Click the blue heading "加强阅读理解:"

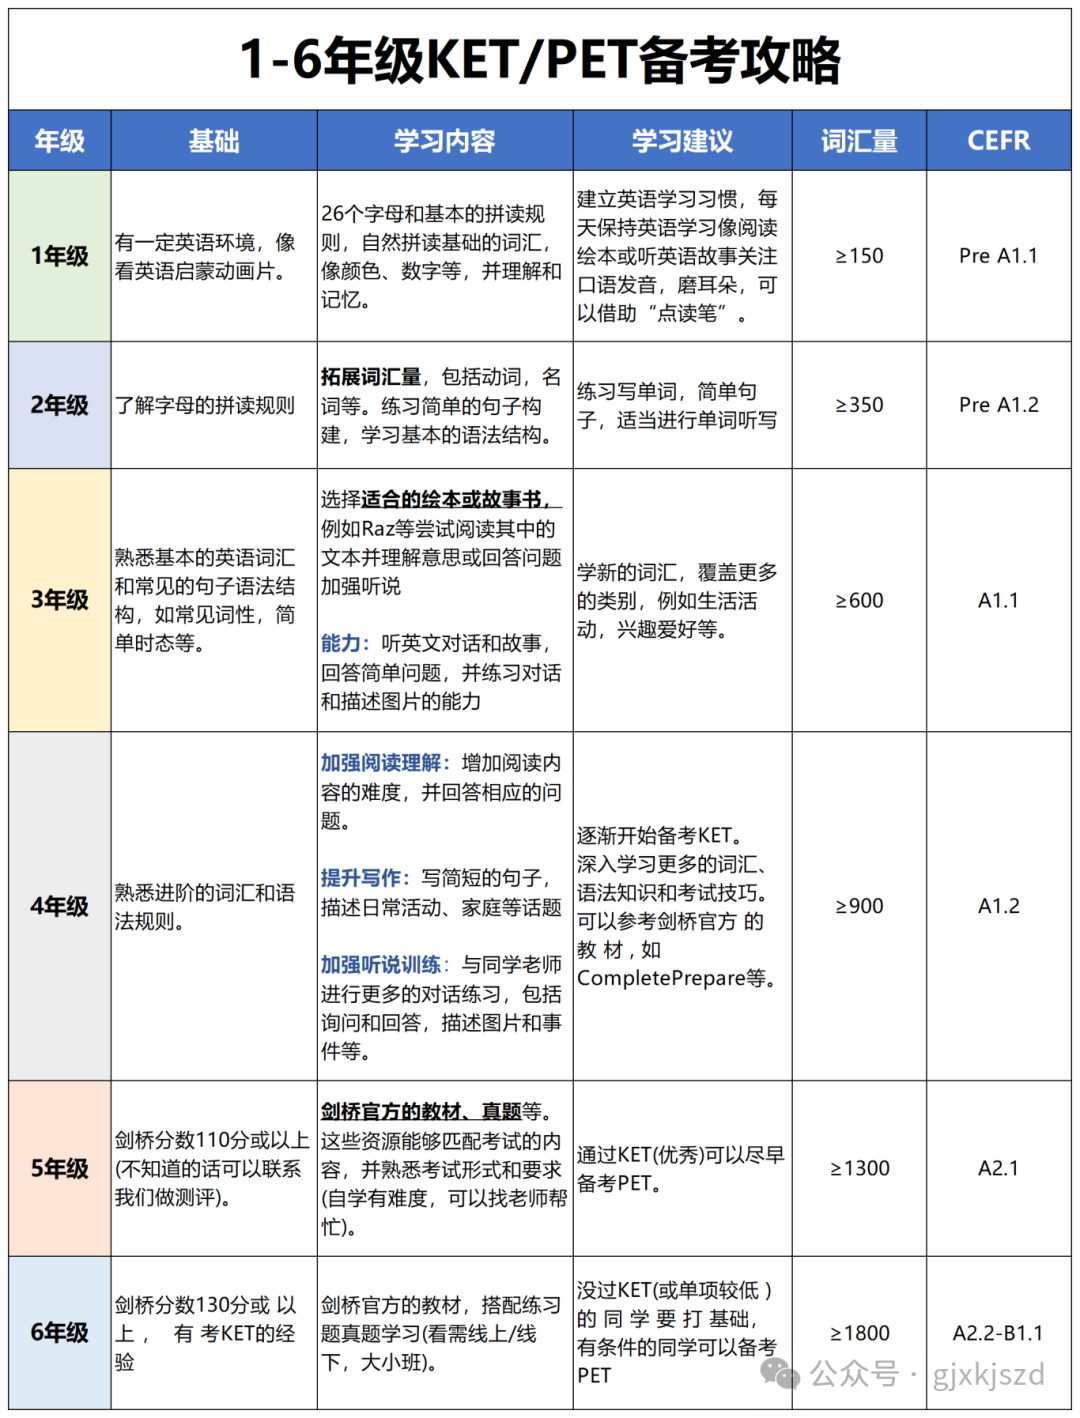click(x=386, y=763)
